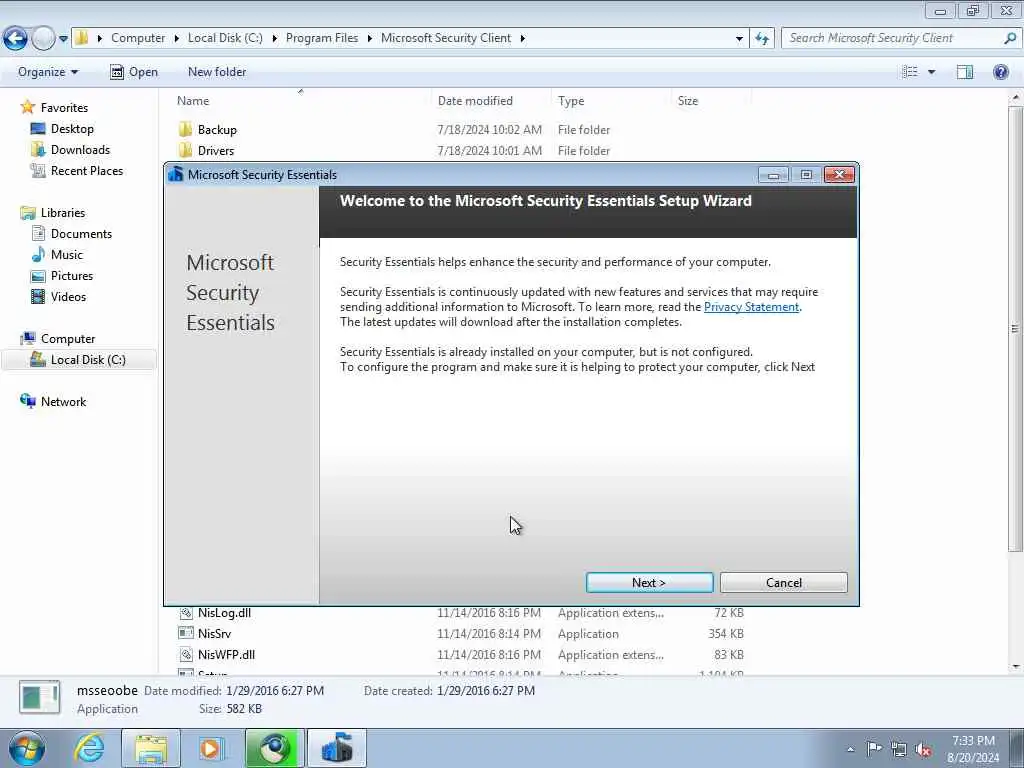Open Windows Media Player from taskbar

coord(212,748)
